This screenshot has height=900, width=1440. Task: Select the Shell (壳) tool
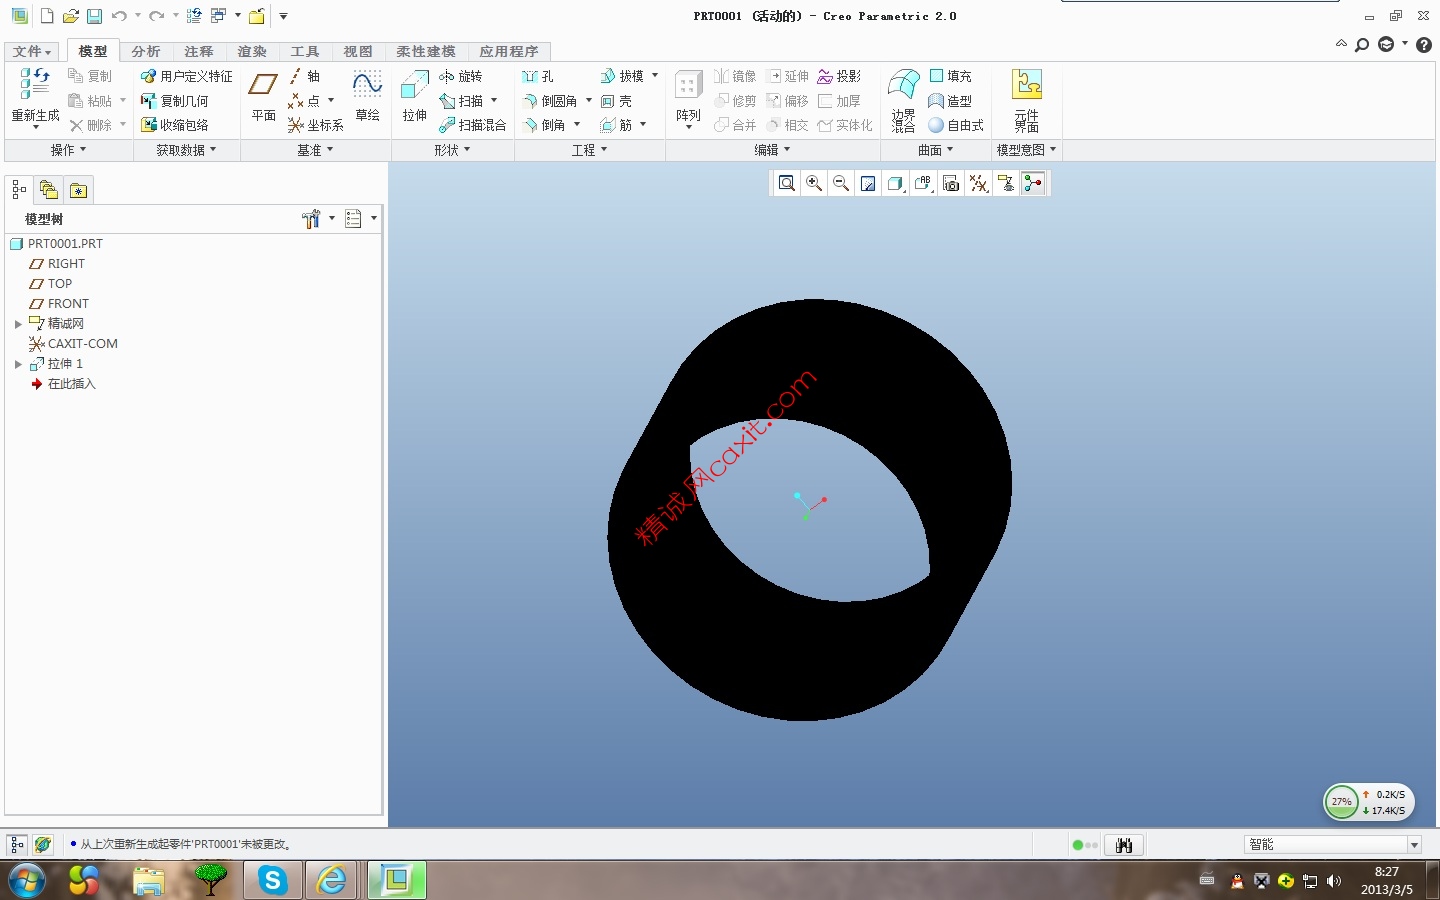pos(616,101)
